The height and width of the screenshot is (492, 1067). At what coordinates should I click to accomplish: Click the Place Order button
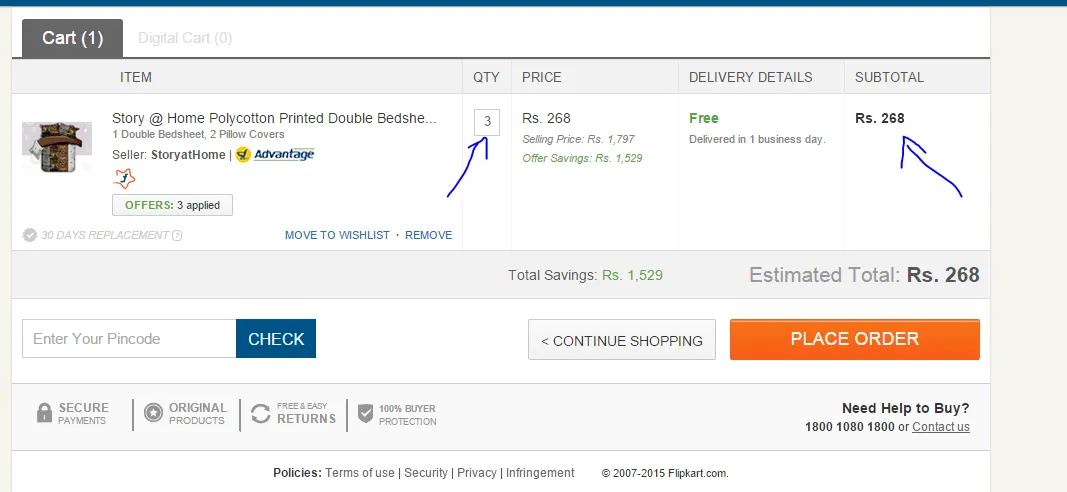coord(855,339)
